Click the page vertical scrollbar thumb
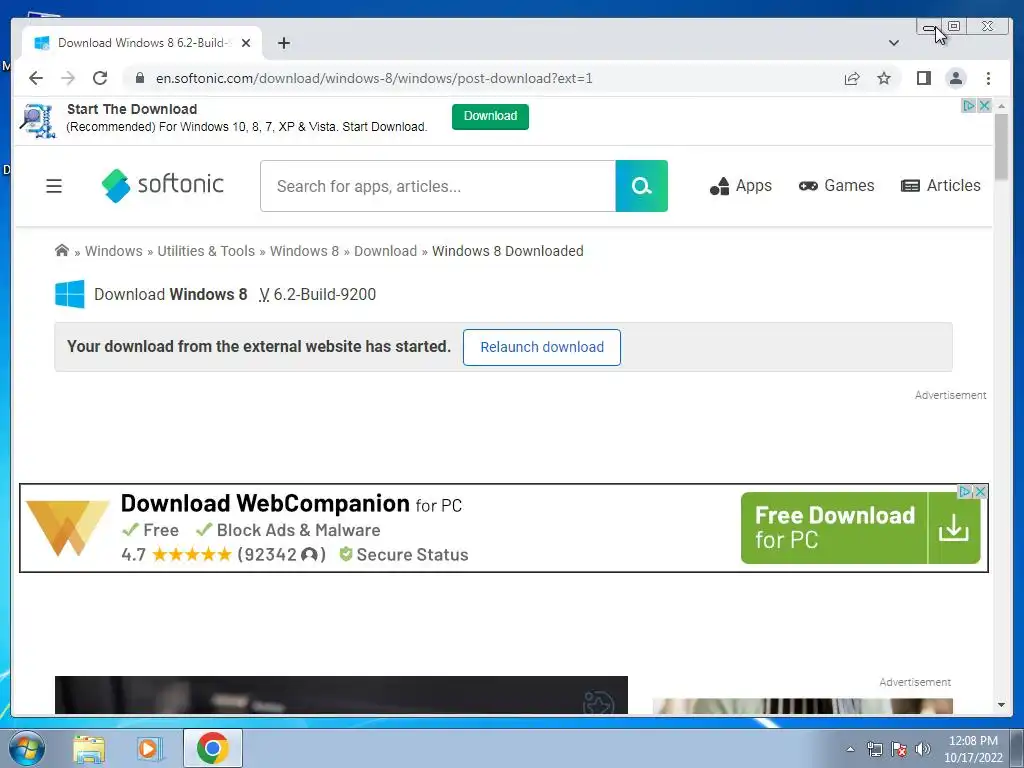The height and width of the screenshot is (768, 1024). [x=1001, y=146]
